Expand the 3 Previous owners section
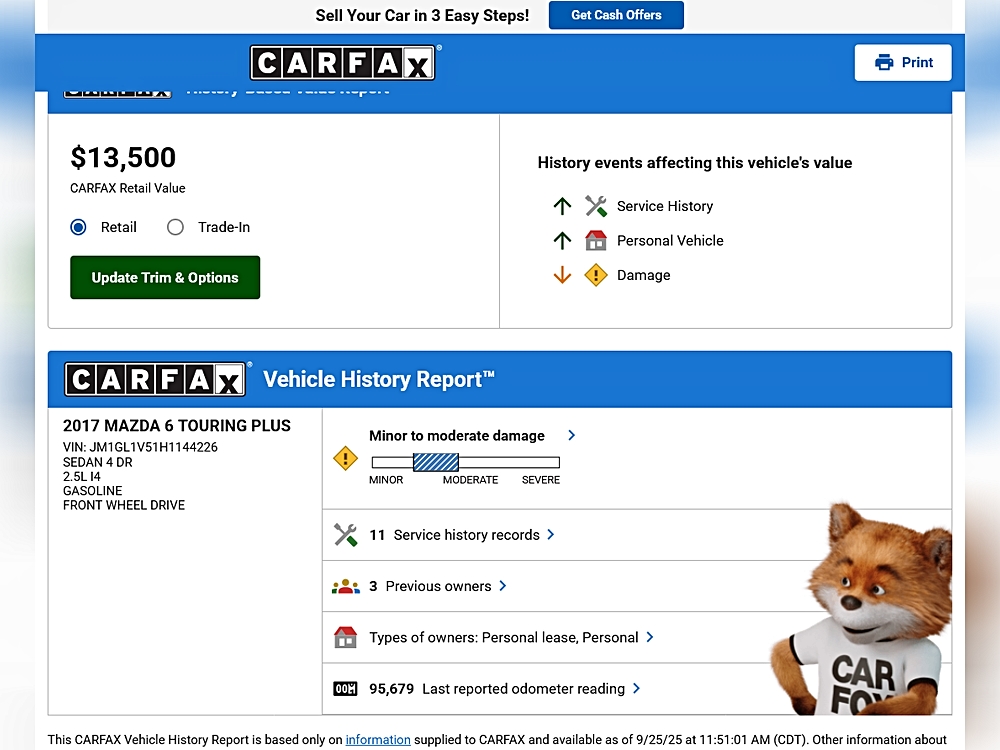The width and height of the screenshot is (1000, 750). 502,586
